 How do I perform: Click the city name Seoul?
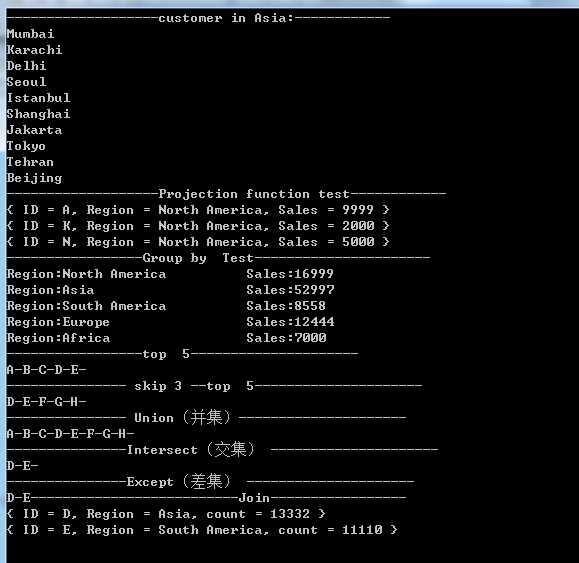(x=26, y=82)
